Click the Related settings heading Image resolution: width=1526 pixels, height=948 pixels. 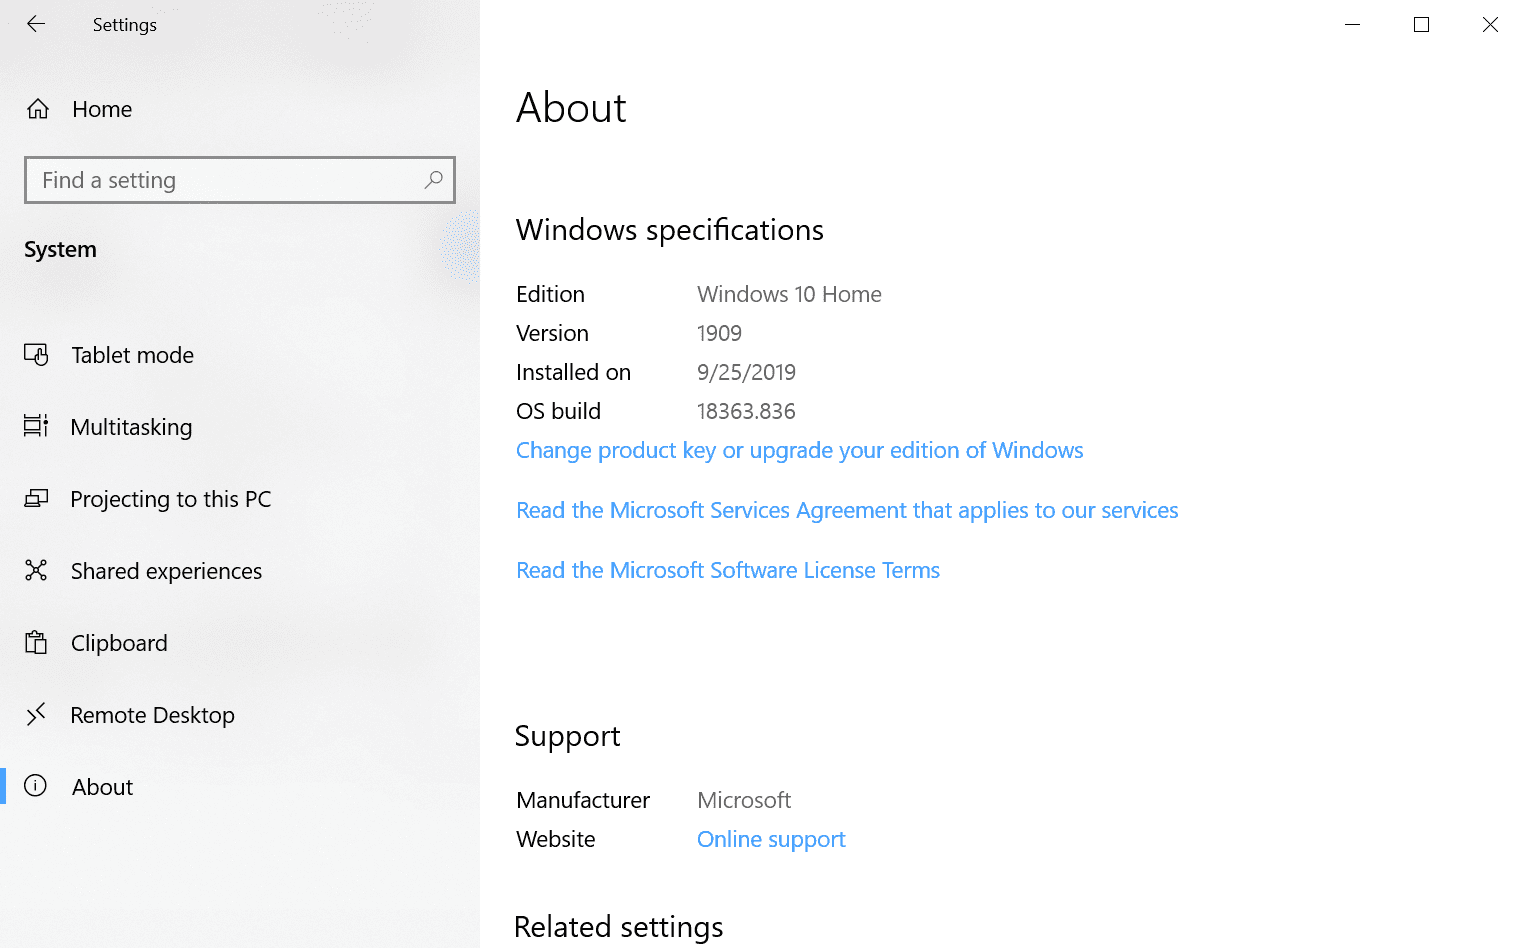(x=618, y=927)
